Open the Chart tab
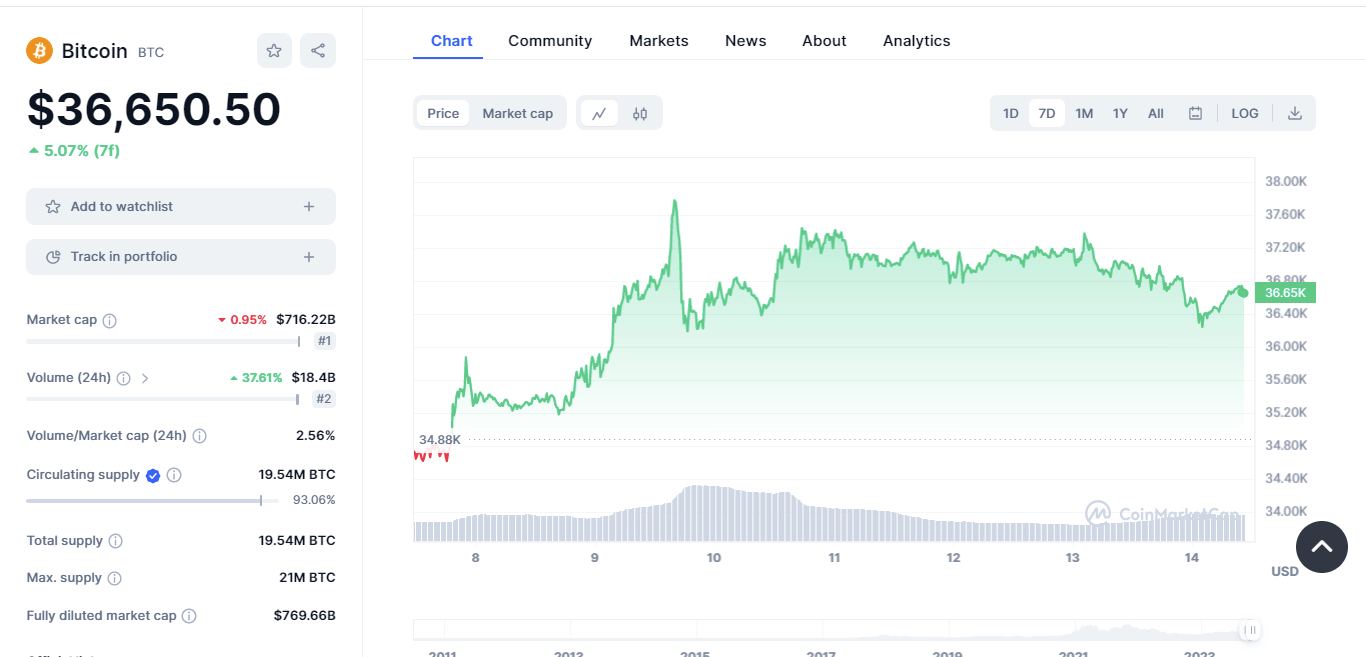Viewport: 1366px width, 657px height. coord(451,41)
